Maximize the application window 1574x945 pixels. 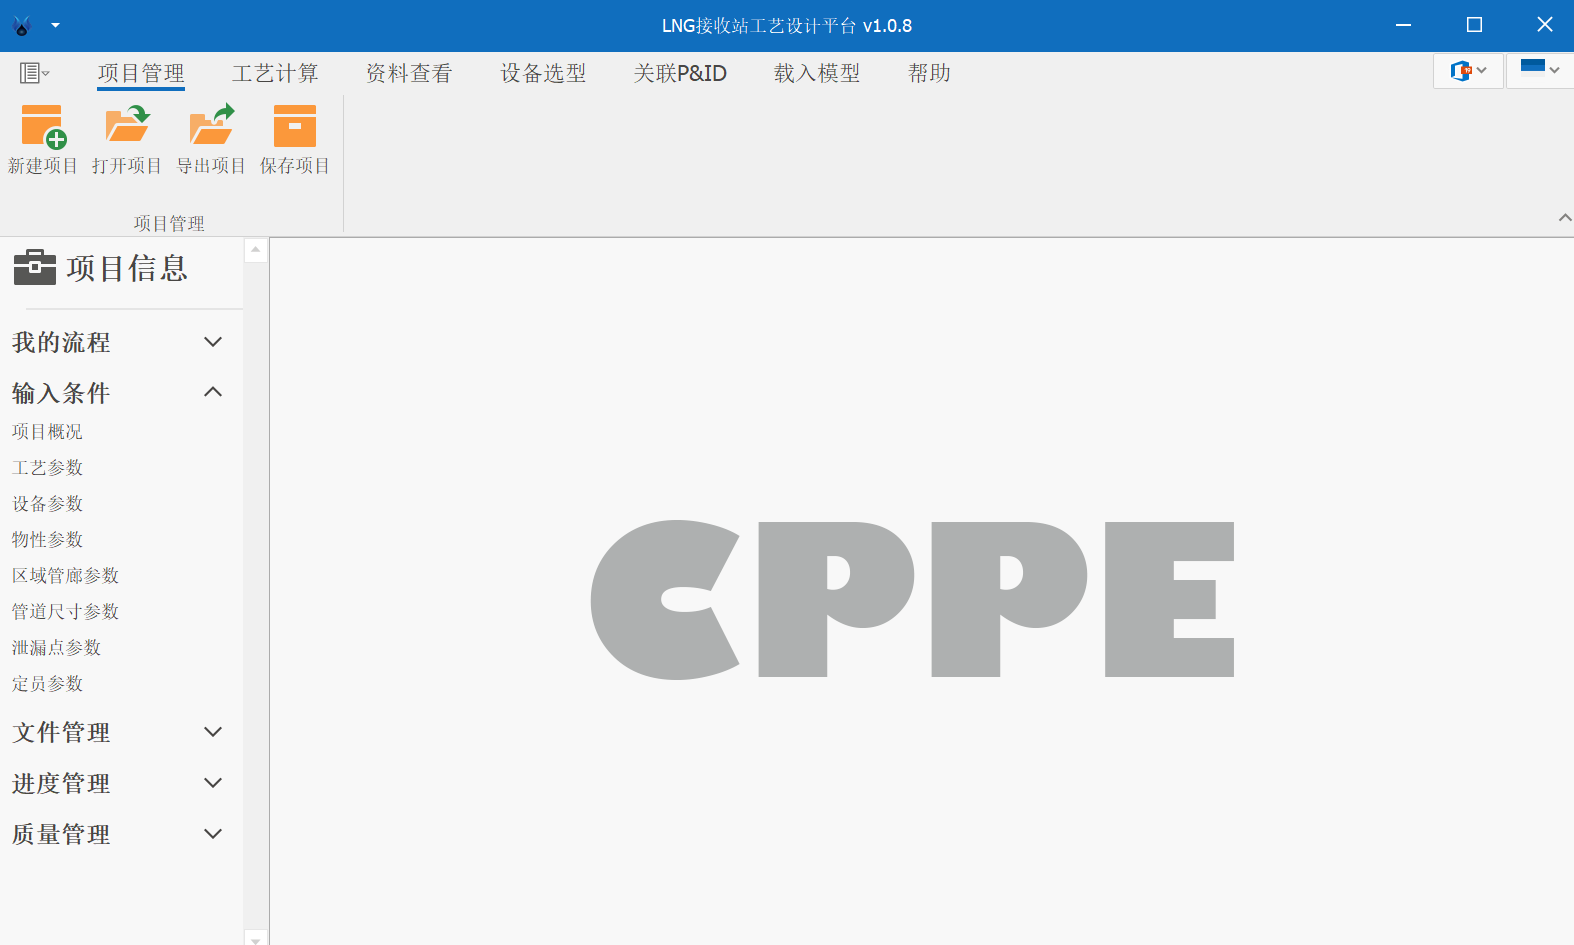(1474, 25)
